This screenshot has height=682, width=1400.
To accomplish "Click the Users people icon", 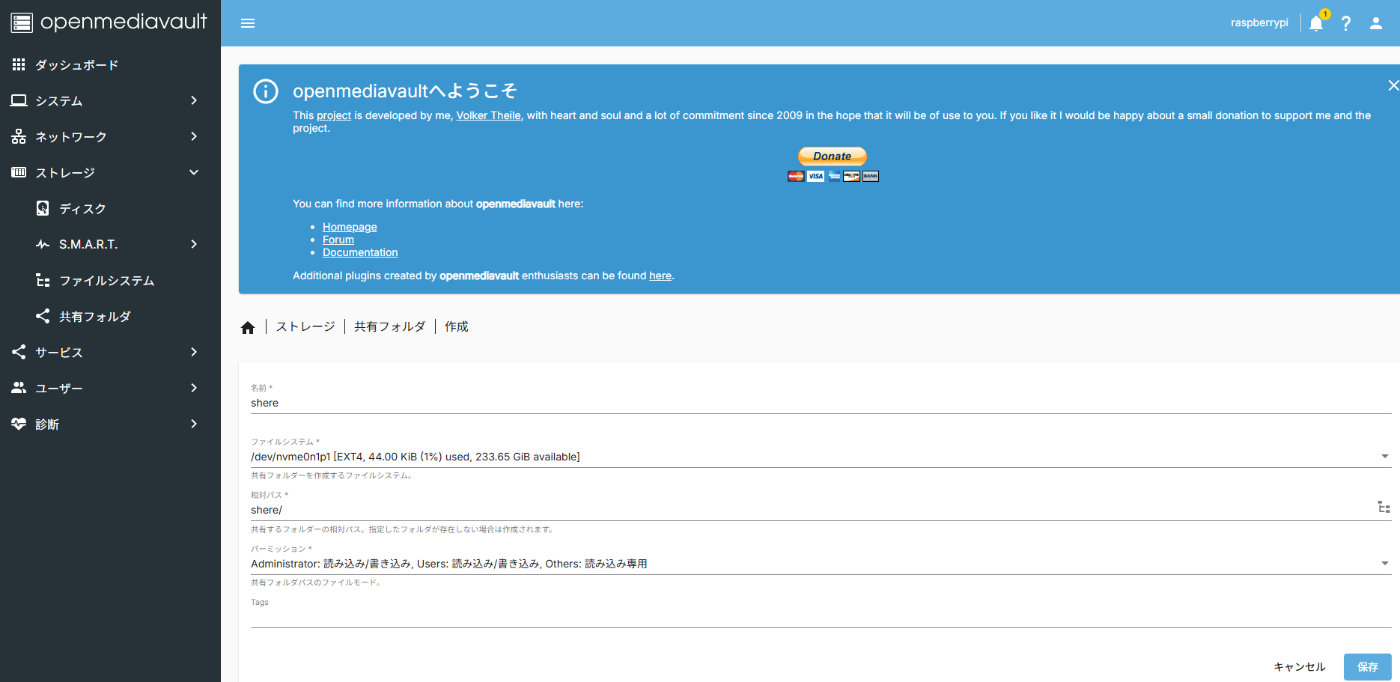I will tap(18, 388).
